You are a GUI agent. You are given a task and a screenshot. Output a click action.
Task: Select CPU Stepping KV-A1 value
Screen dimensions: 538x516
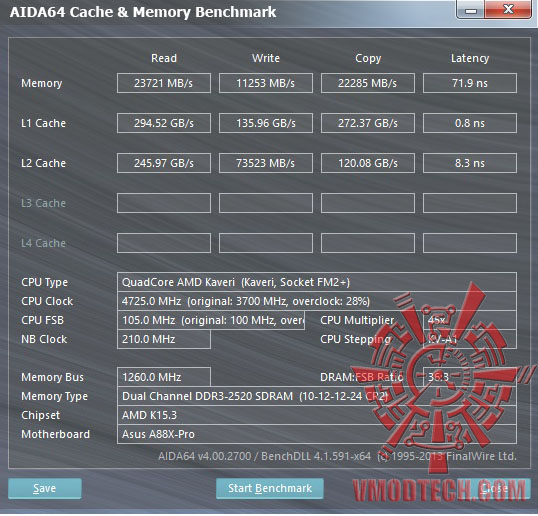470,339
